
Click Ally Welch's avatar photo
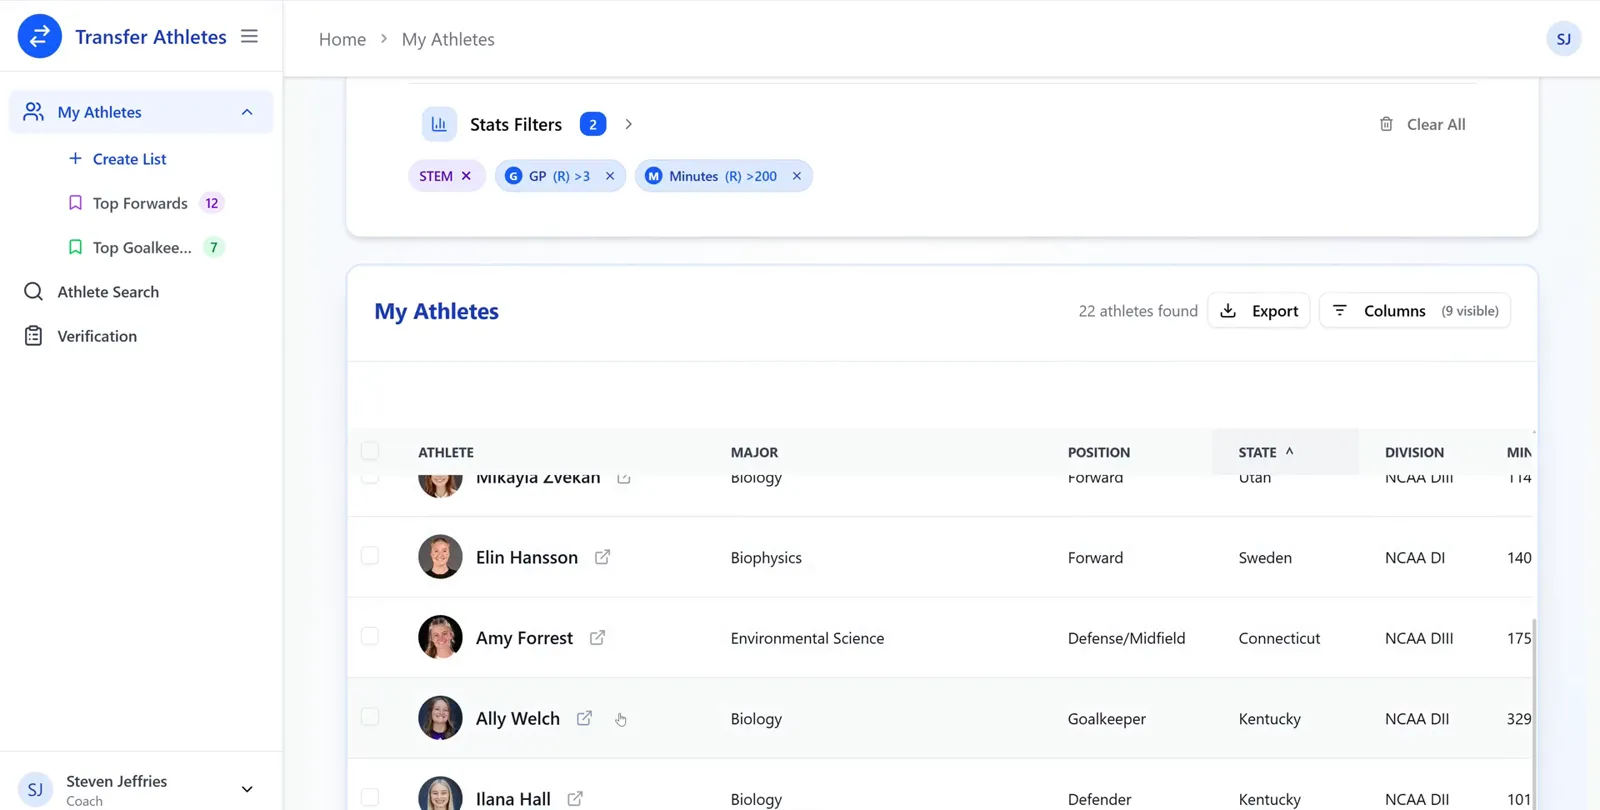pyautogui.click(x=440, y=718)
